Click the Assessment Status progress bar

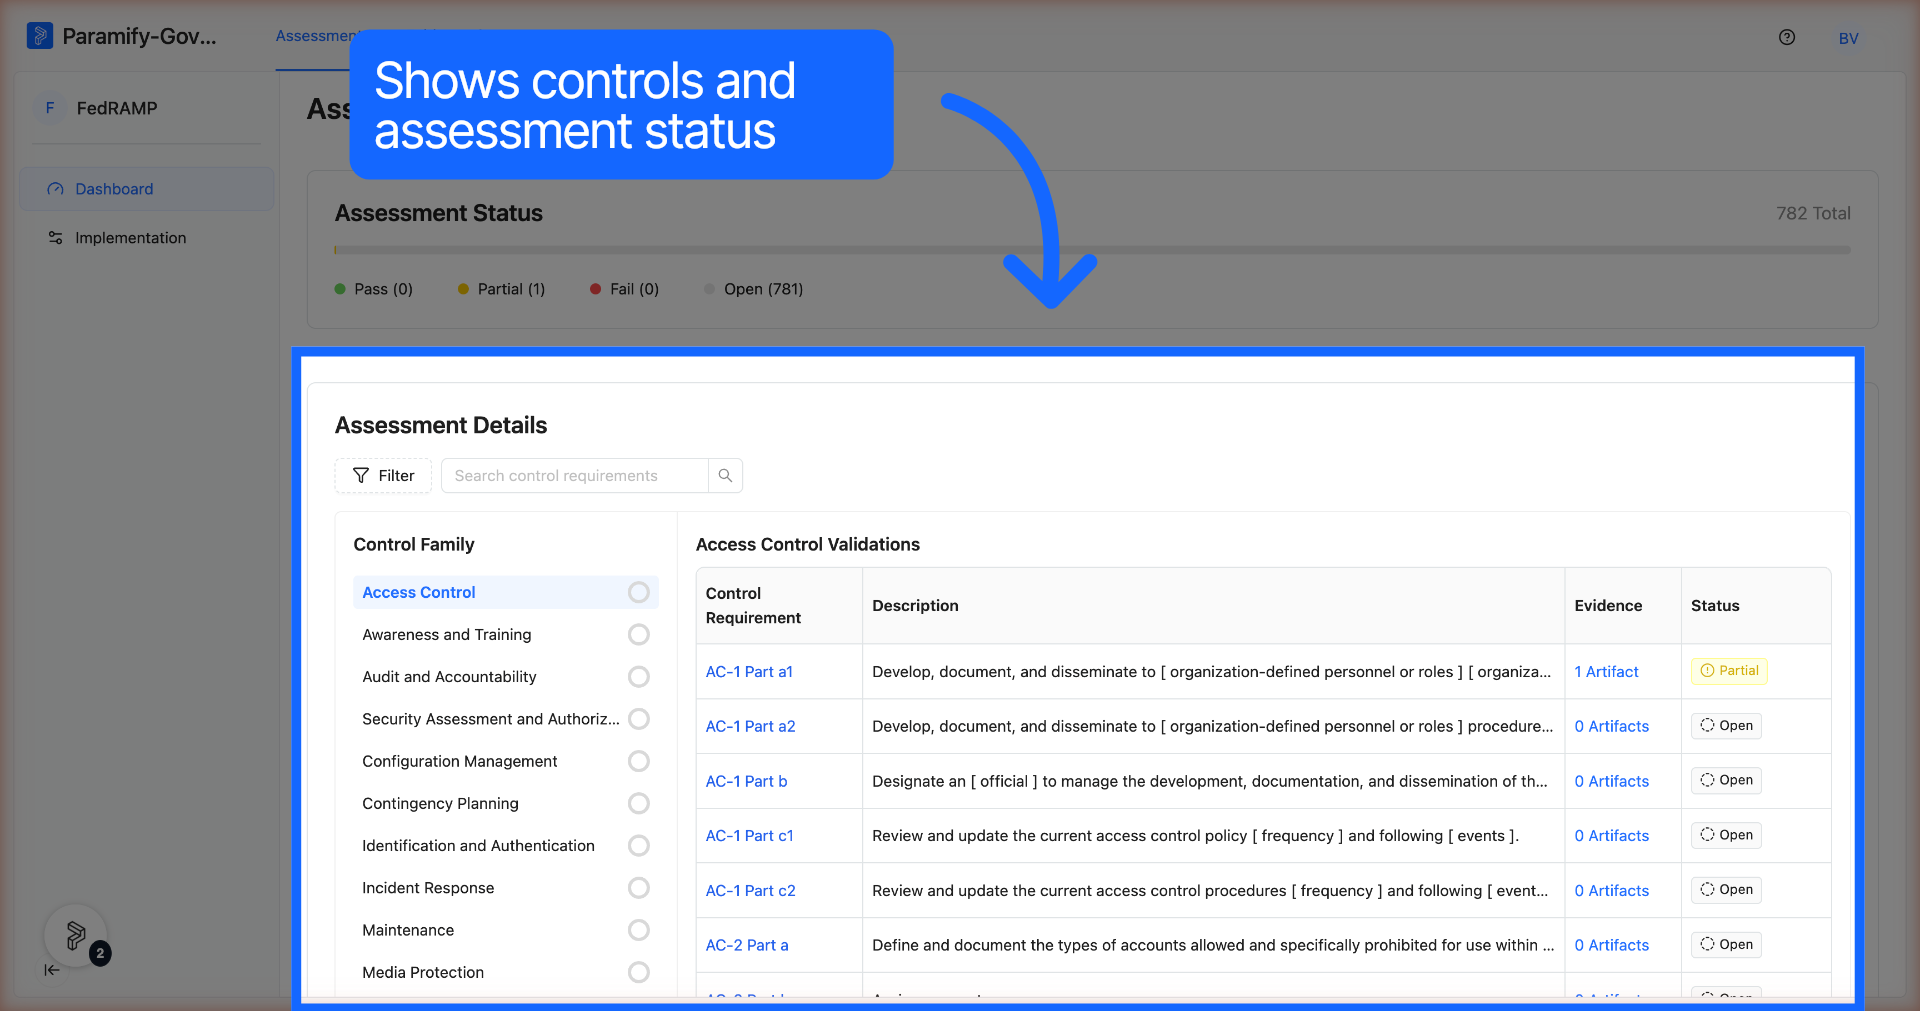(1092, 250)
